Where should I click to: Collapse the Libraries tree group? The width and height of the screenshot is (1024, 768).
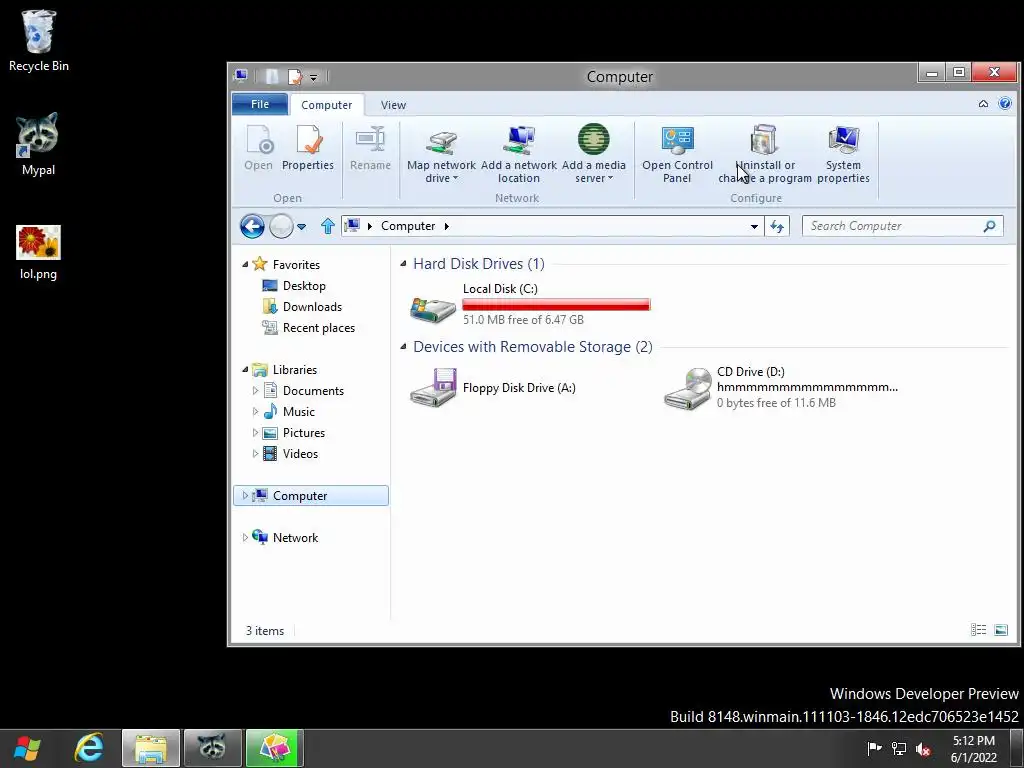point(245,370)
